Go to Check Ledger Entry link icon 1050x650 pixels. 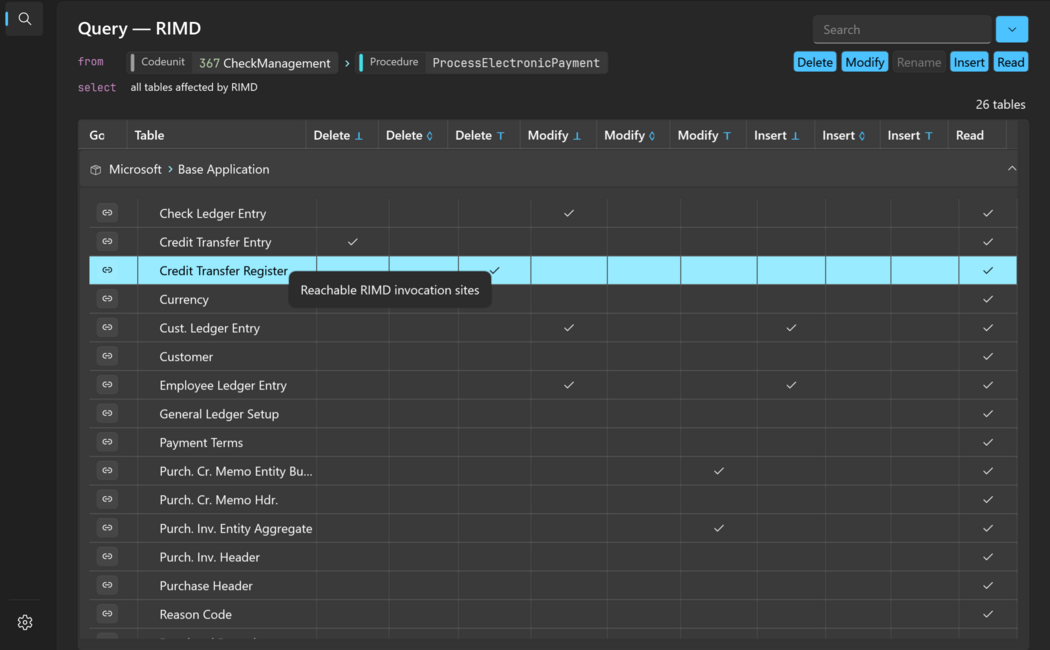107,213
